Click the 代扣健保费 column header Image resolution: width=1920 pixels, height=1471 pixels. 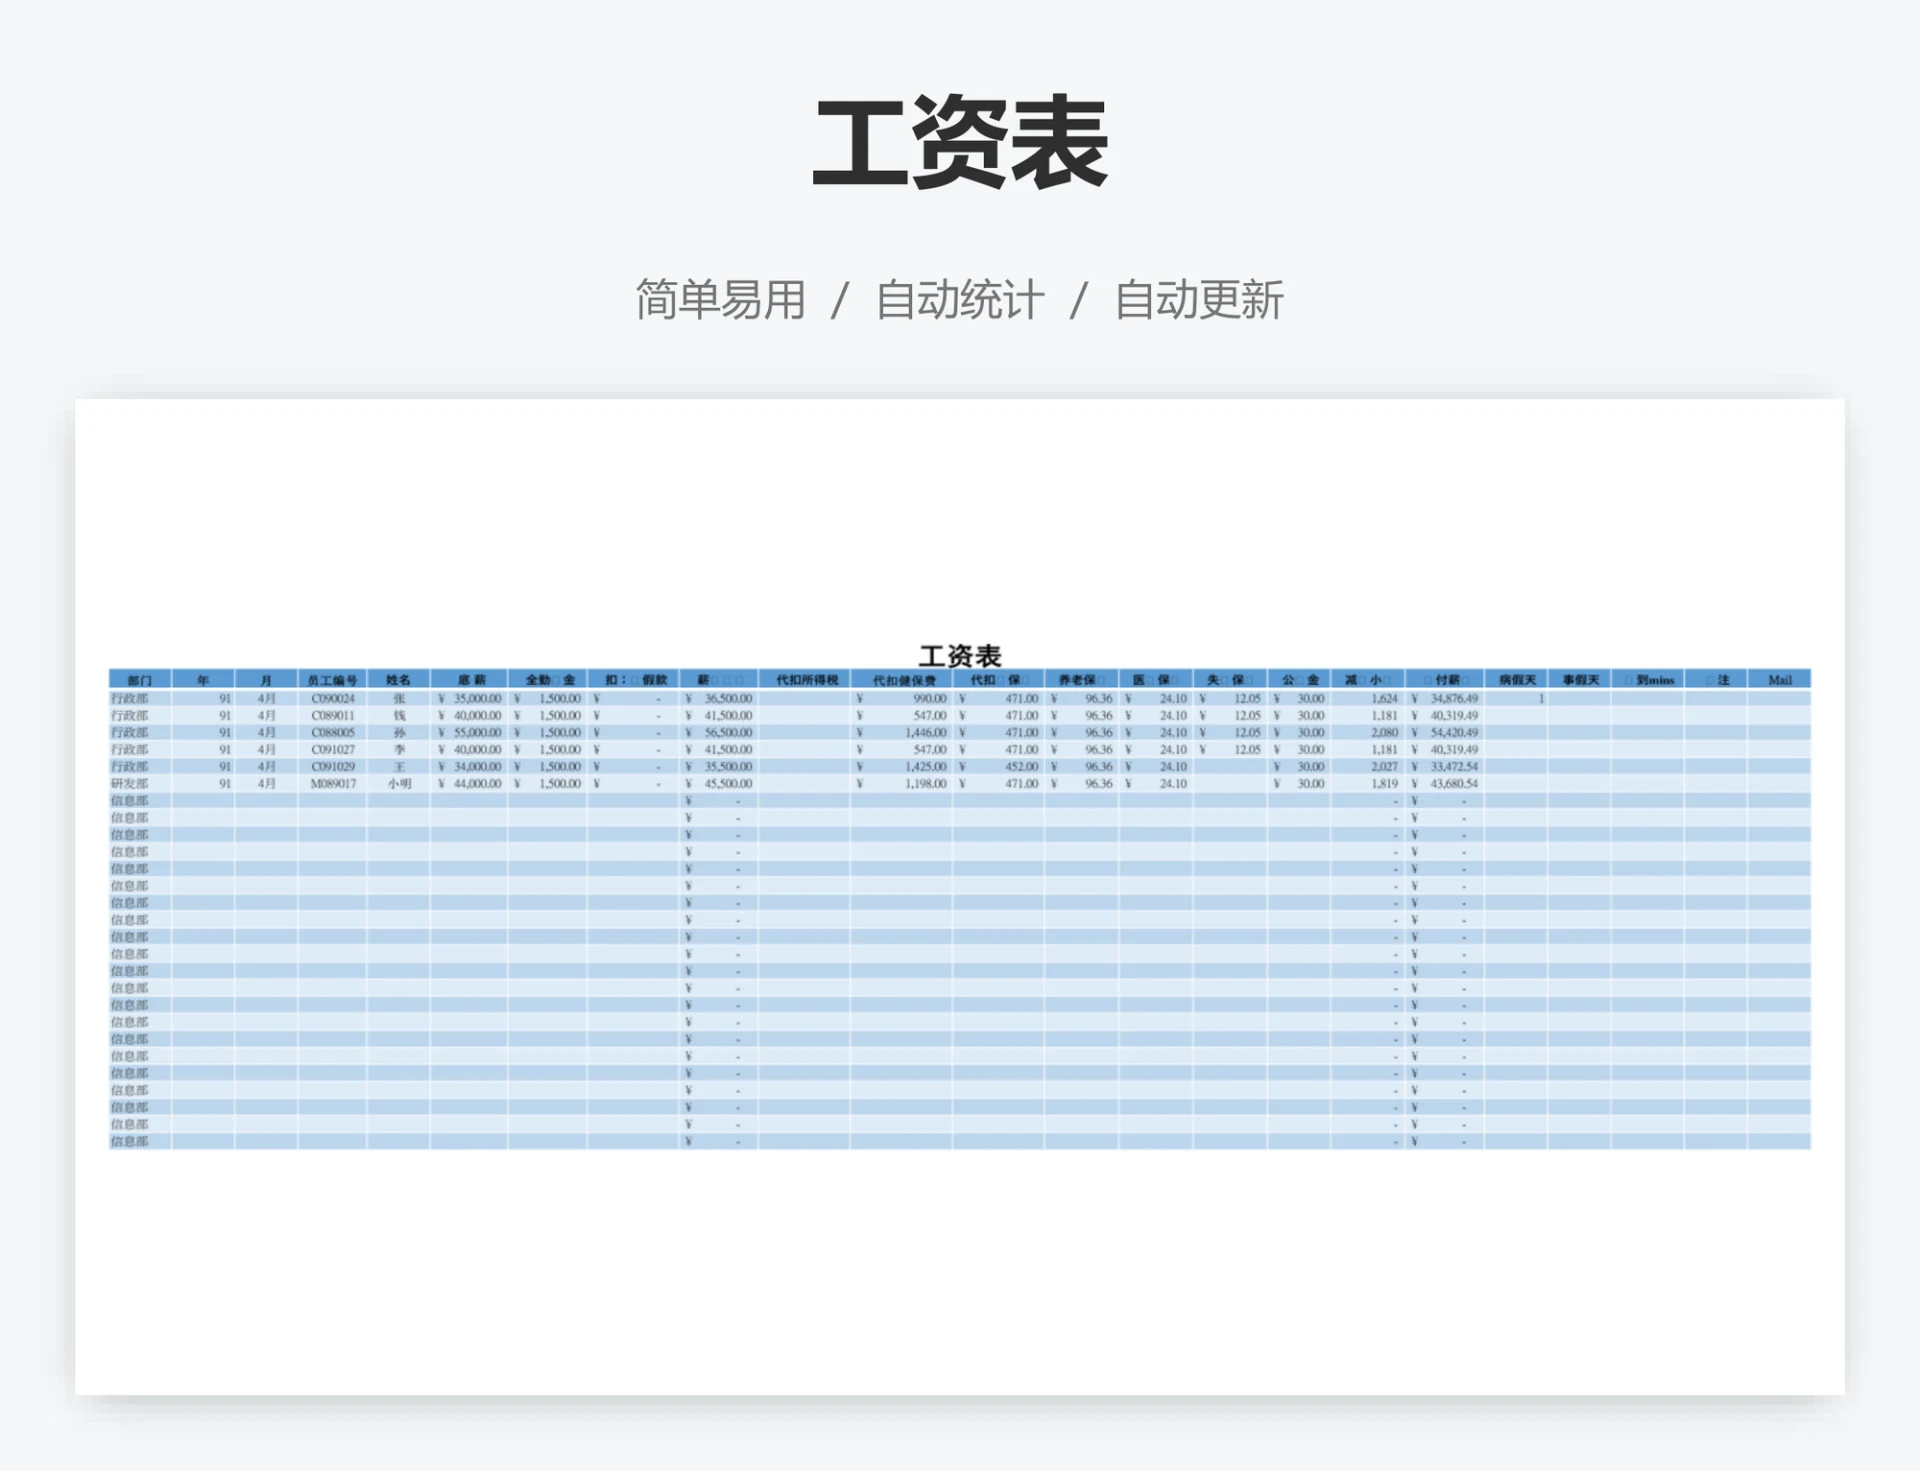(x=905, y=680)
